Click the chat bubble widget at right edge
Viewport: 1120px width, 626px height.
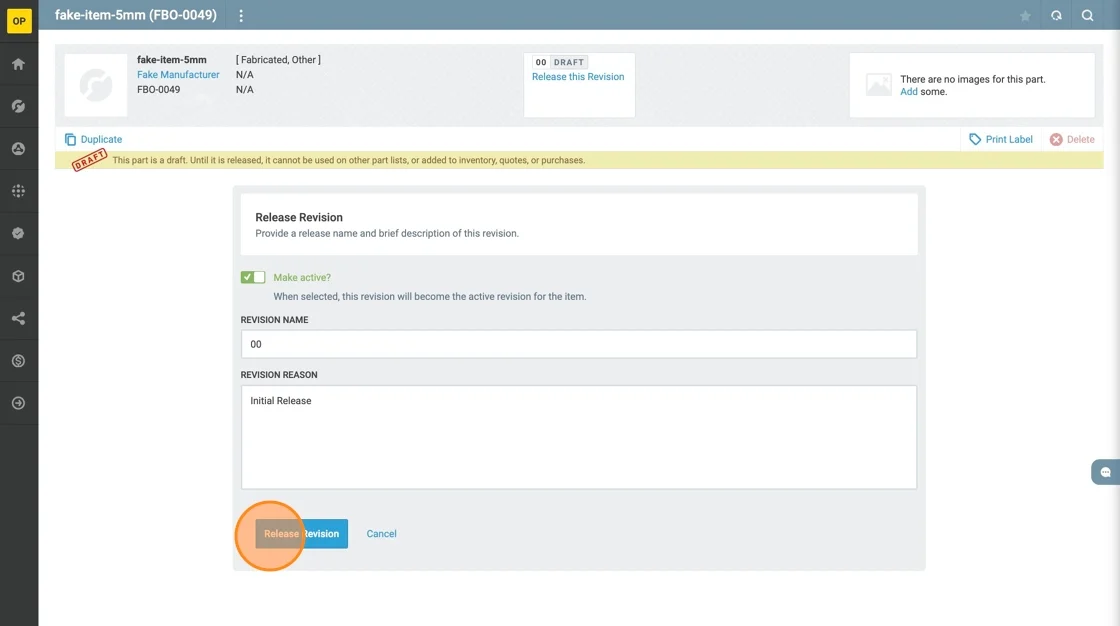pyautogui.click(x=1105, y=472)
